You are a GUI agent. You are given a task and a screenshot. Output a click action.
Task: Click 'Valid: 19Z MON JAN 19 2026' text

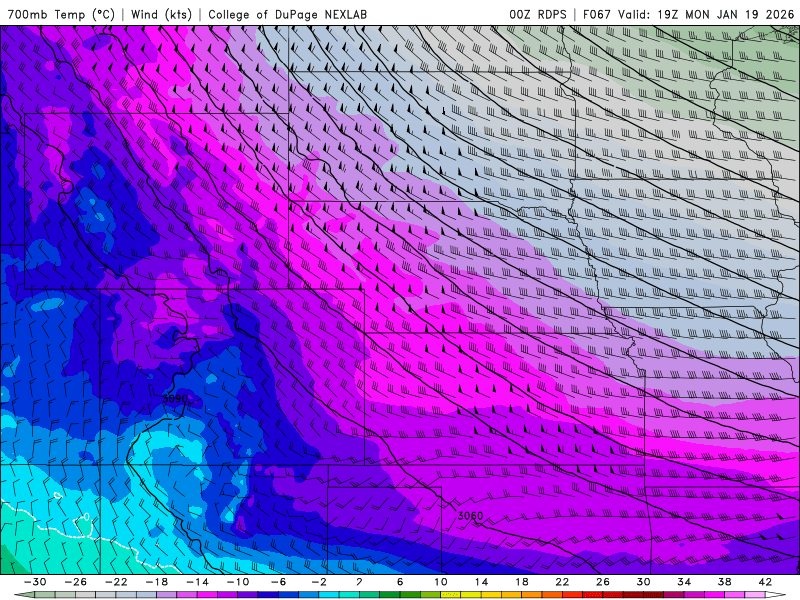pos(706,14)
